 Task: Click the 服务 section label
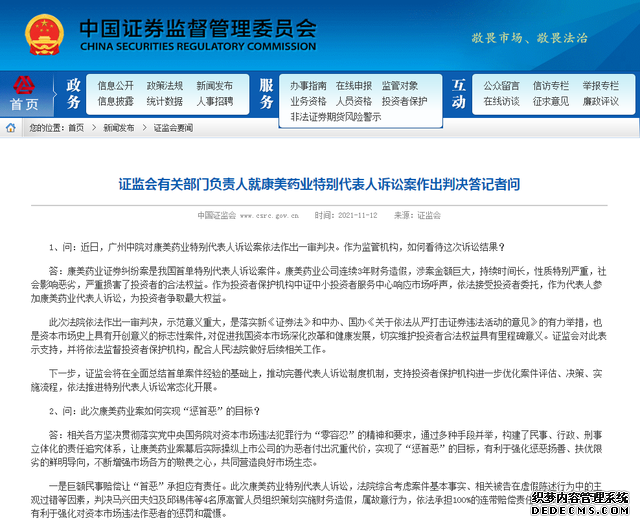click(266, 93)
